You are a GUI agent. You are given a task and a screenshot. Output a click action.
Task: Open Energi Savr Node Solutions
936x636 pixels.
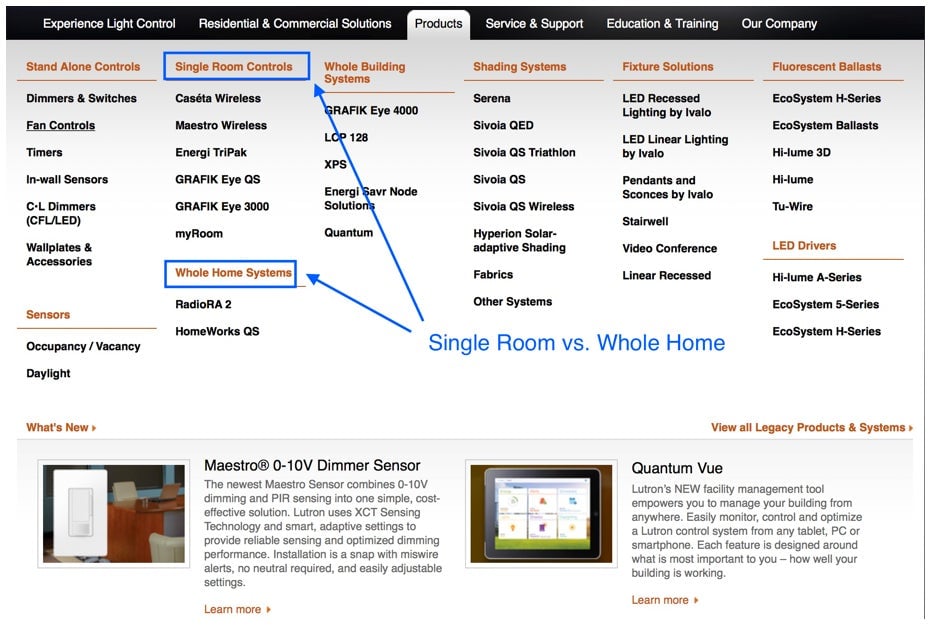(x=371, y=198)
